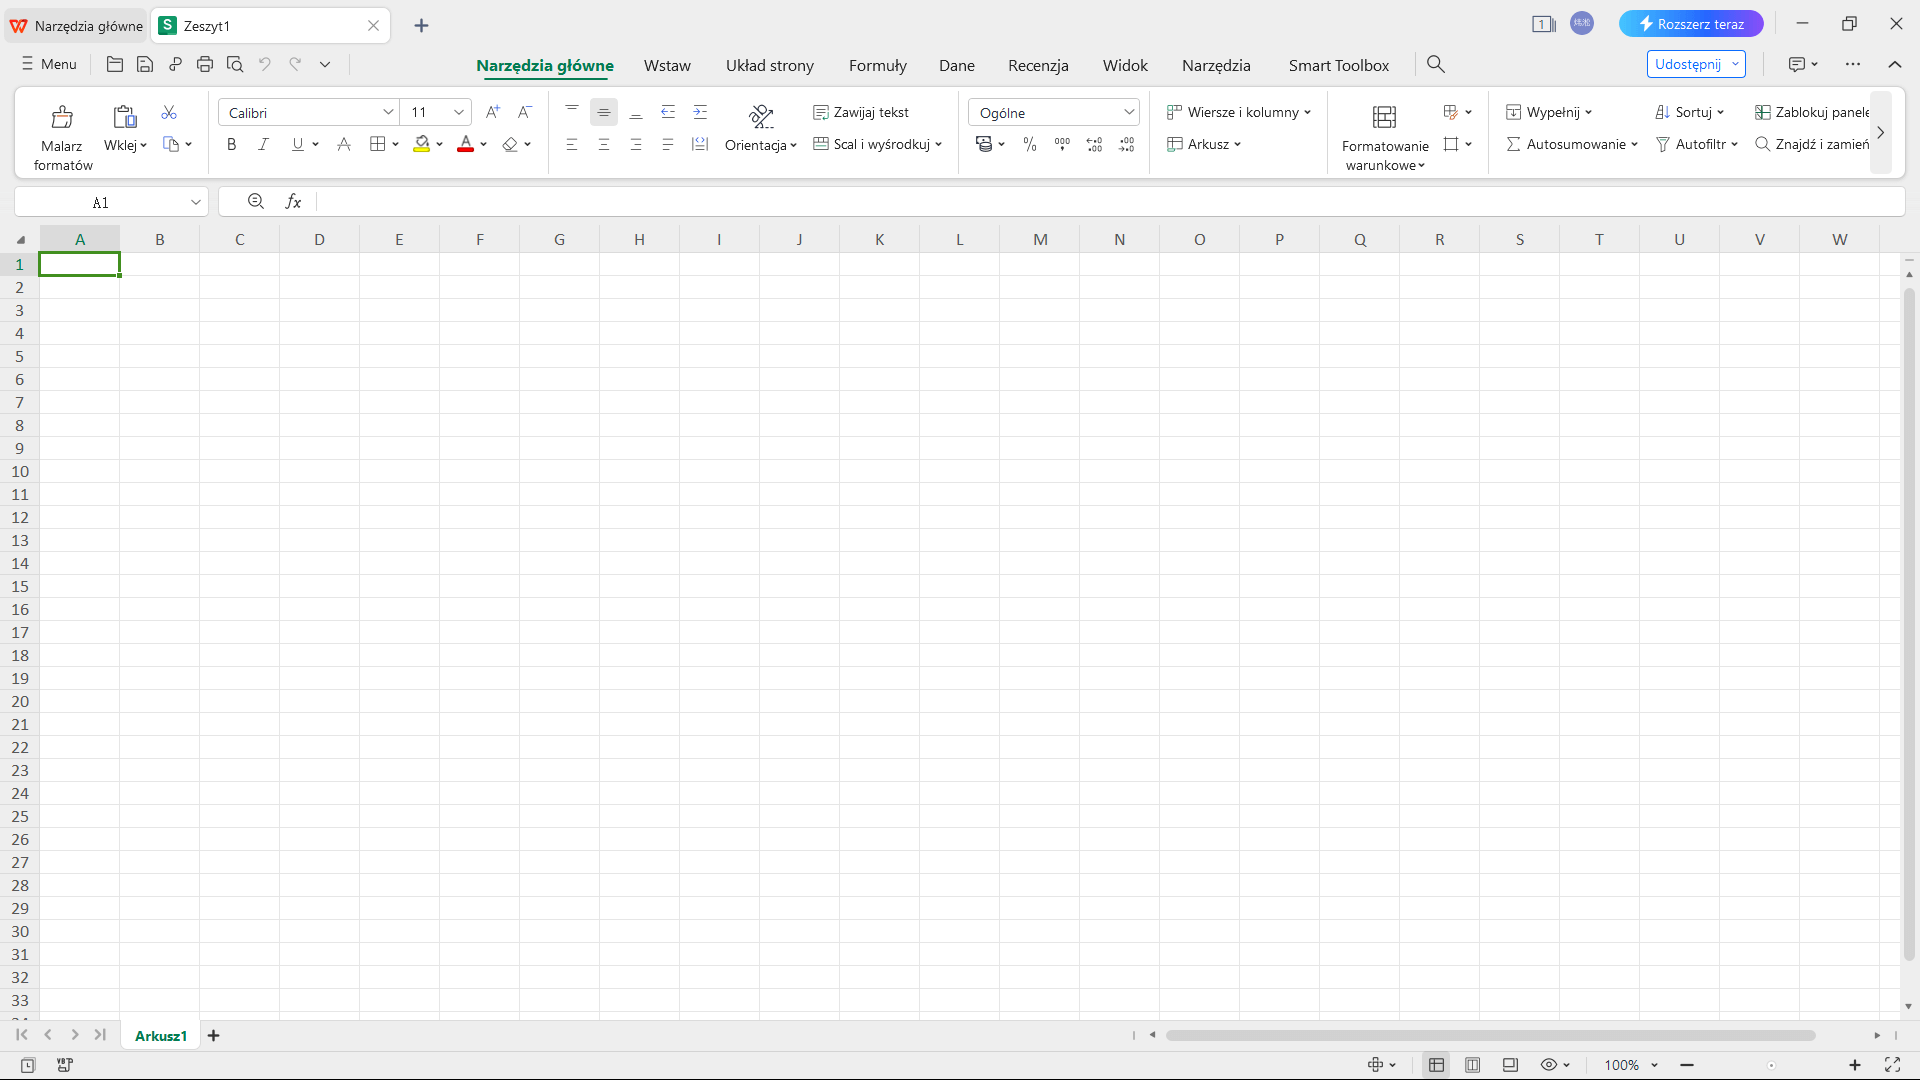Increase the font size
Screen dimensions: 1920x1080
(492, 112)
